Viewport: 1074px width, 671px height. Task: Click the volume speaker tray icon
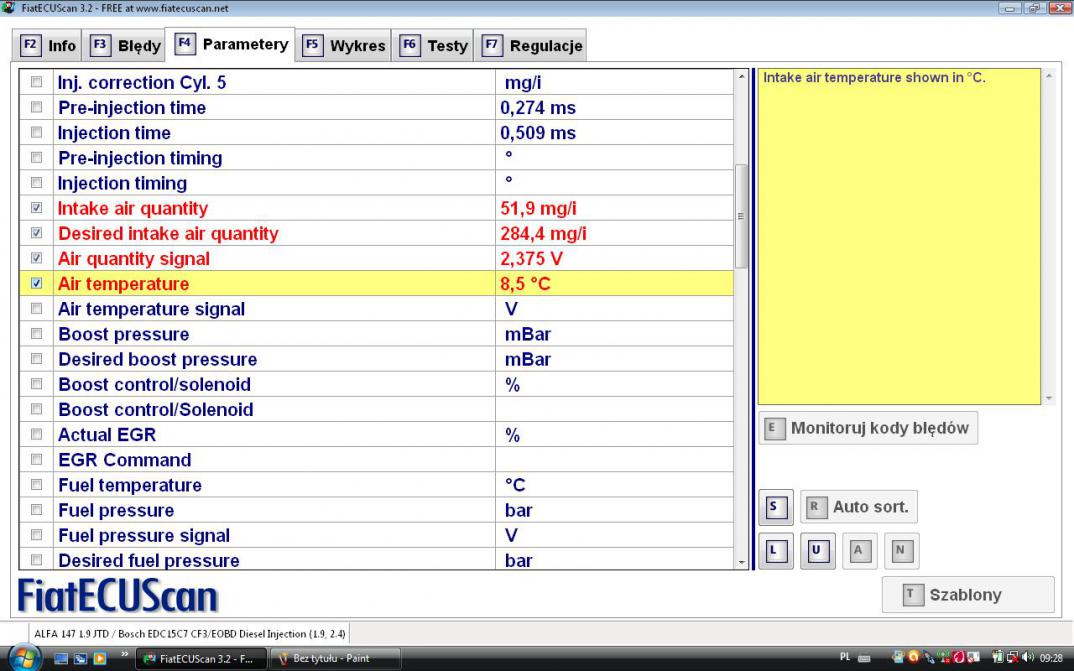click(x=1027, y=658)
